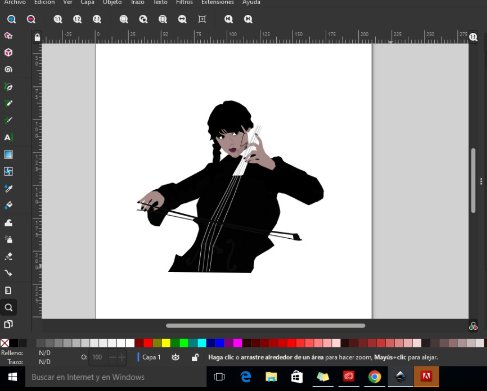Select the Gradient tool
The height and width of the screenshot is (391, 487).
pyautogui.click(x=8, y=154)
